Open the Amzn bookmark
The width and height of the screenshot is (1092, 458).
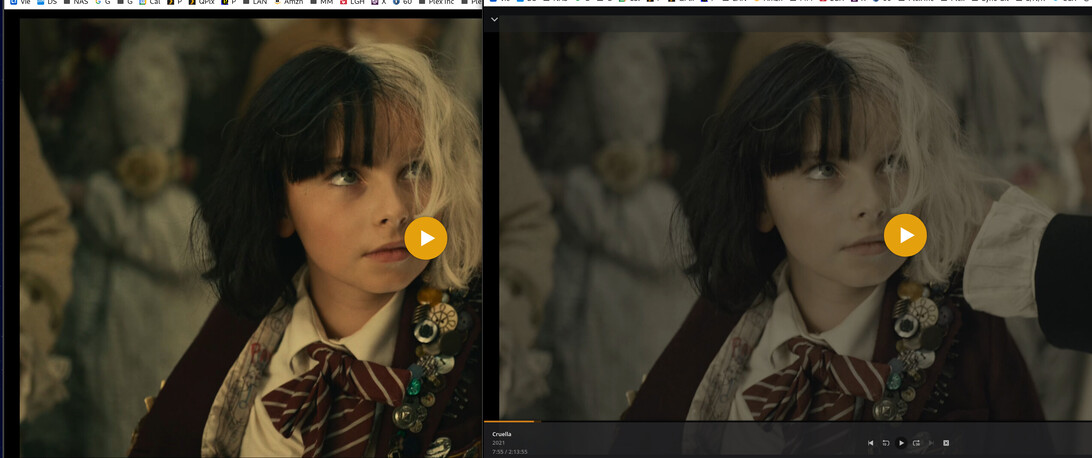[x=288, y=2]
